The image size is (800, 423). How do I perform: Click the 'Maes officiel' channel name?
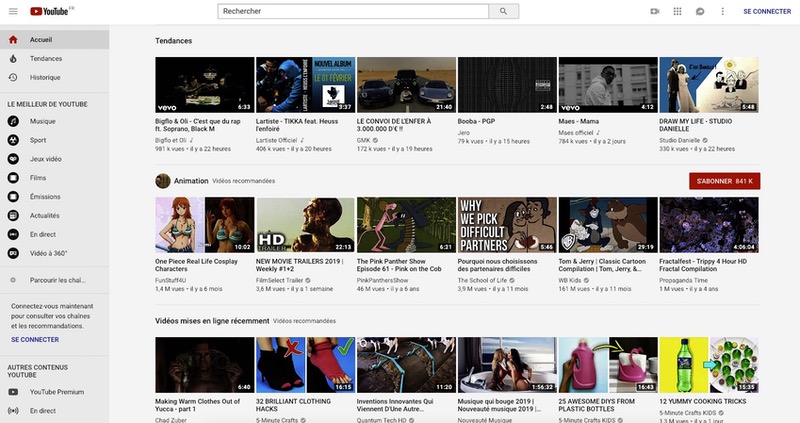[x=576, y=133]
